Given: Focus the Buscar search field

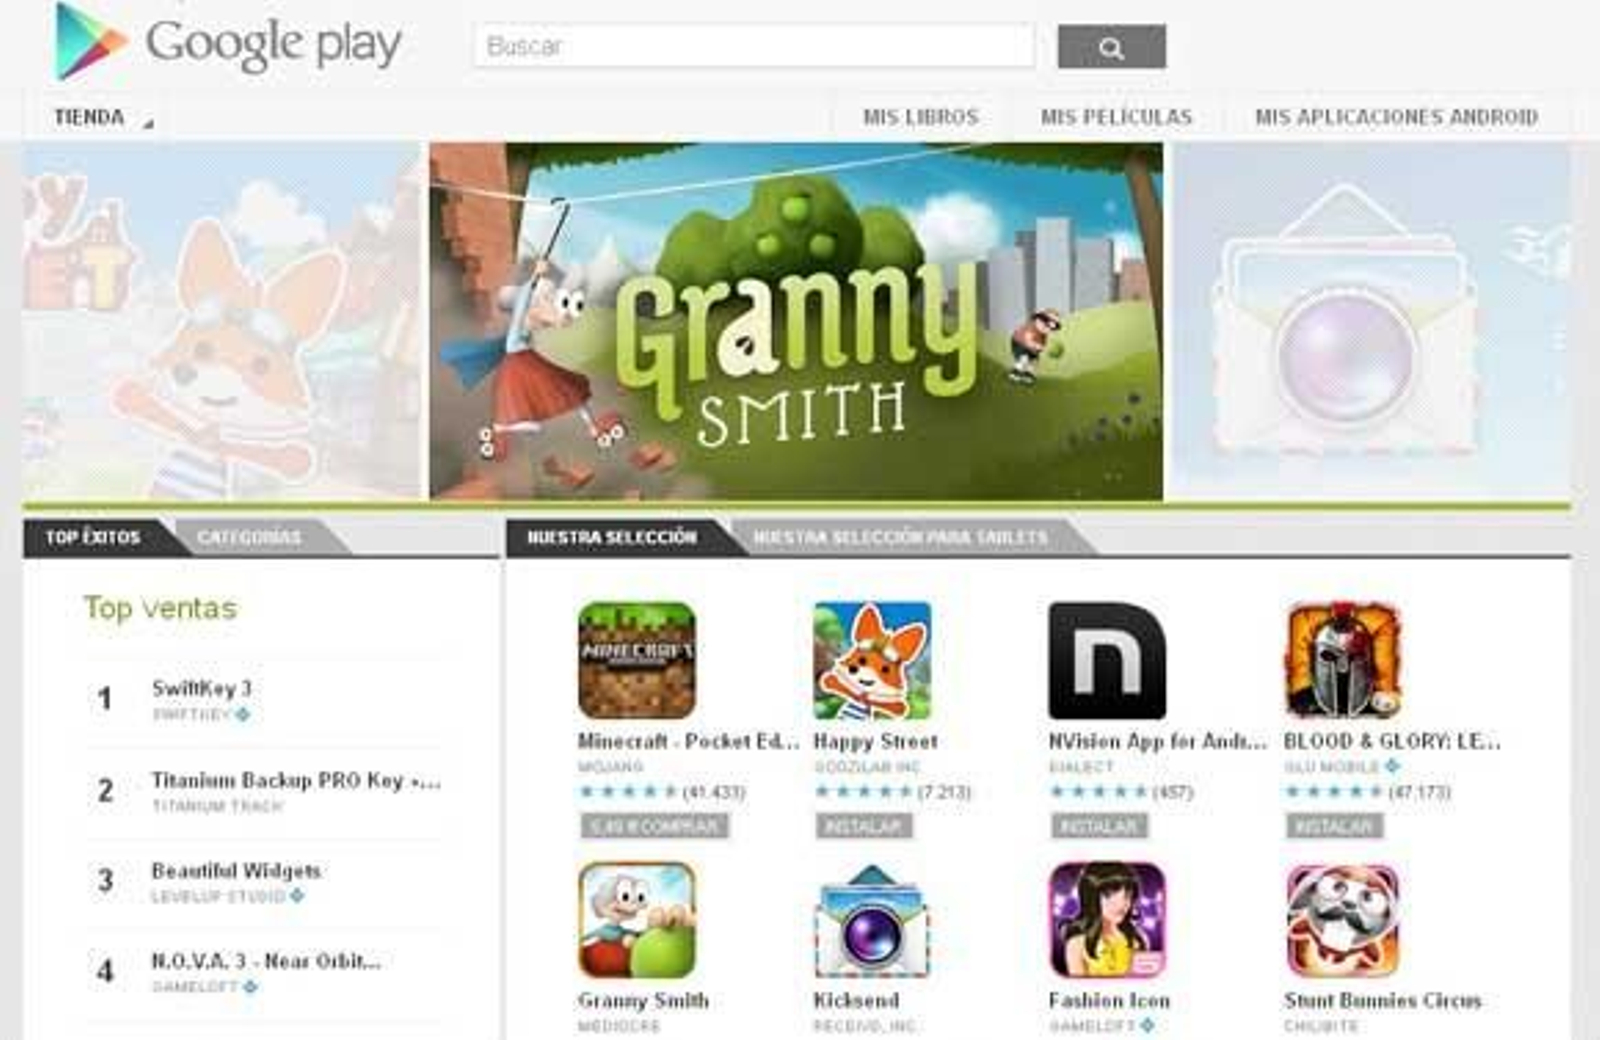Looking at the screenshot, I should click(x=754, y=46).
